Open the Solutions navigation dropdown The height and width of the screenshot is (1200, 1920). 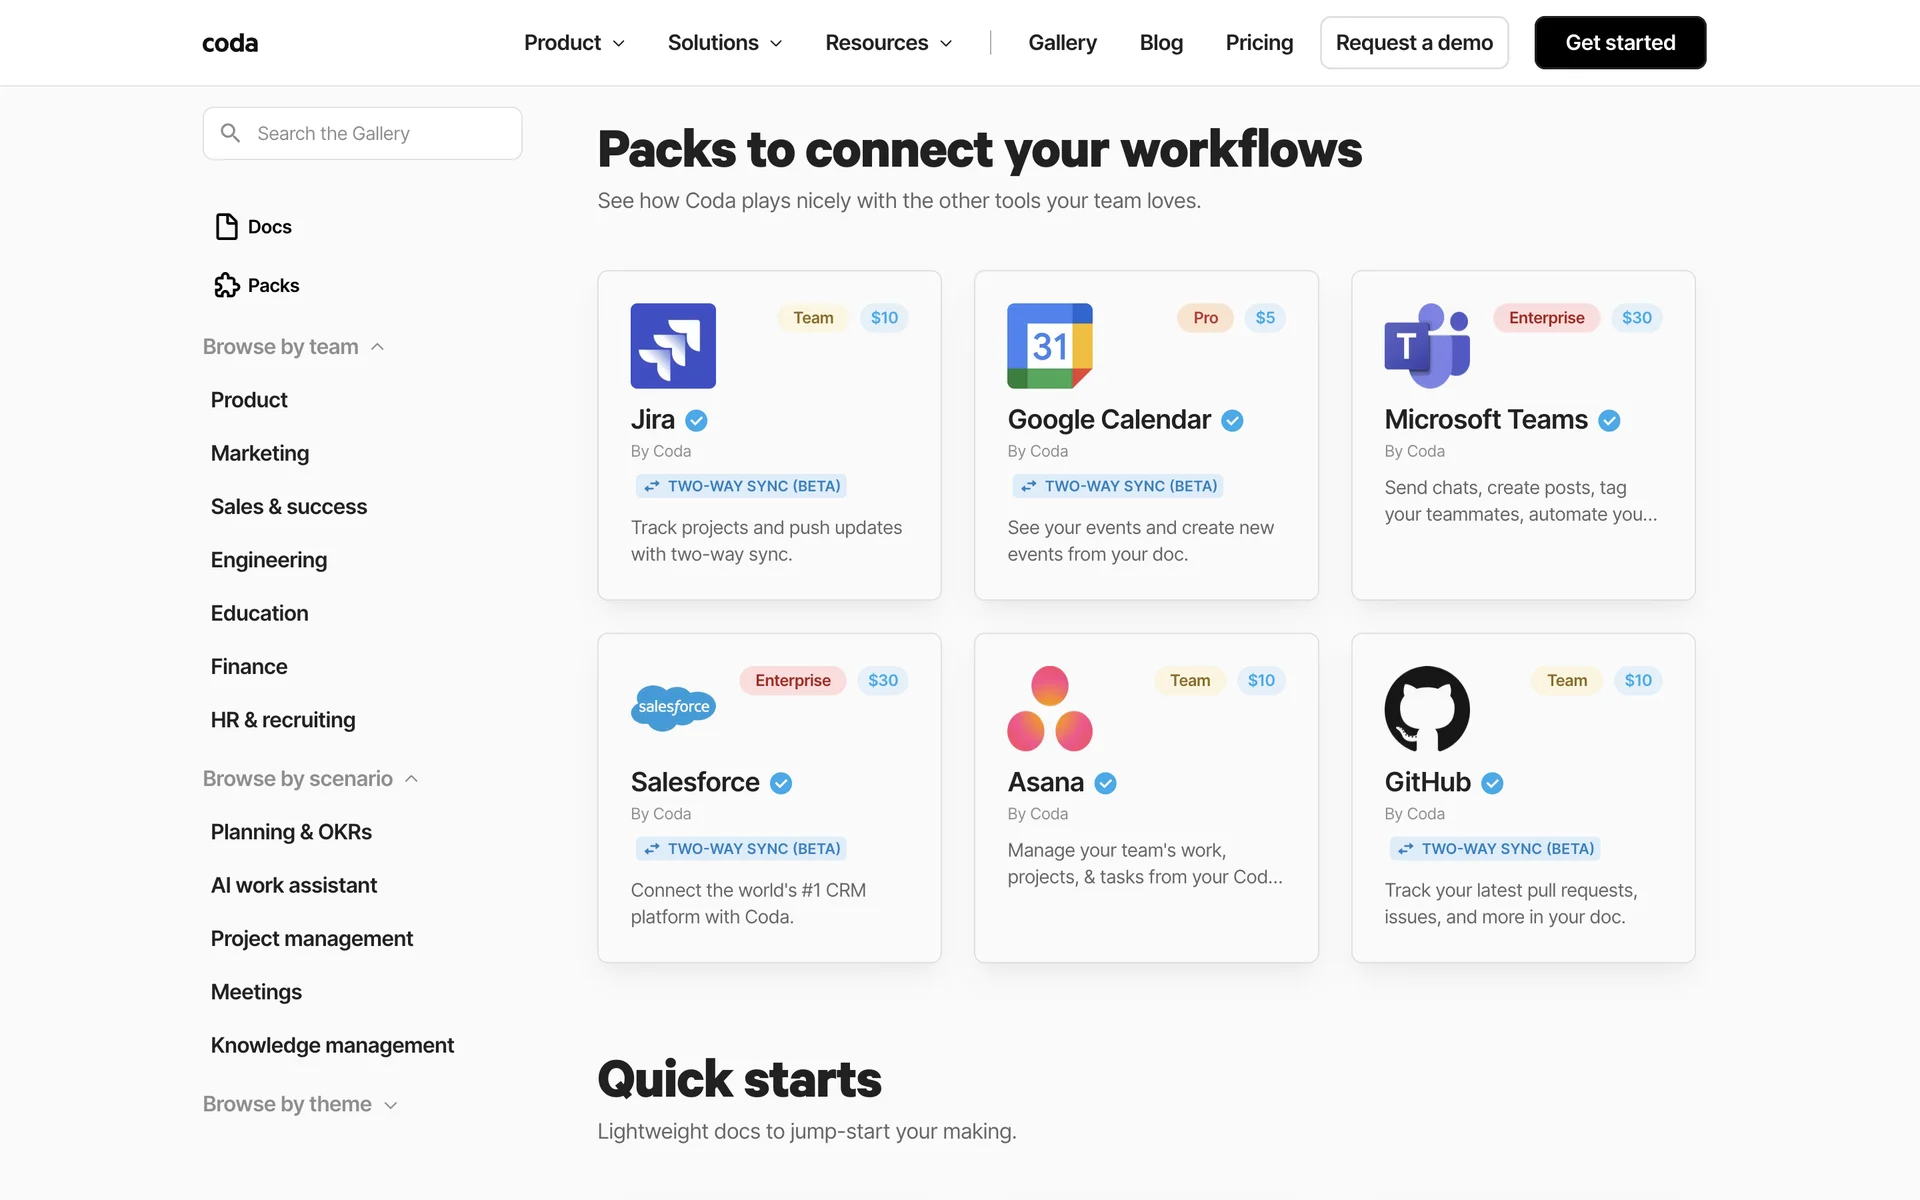pyautogui.click(x=724, y=43)
